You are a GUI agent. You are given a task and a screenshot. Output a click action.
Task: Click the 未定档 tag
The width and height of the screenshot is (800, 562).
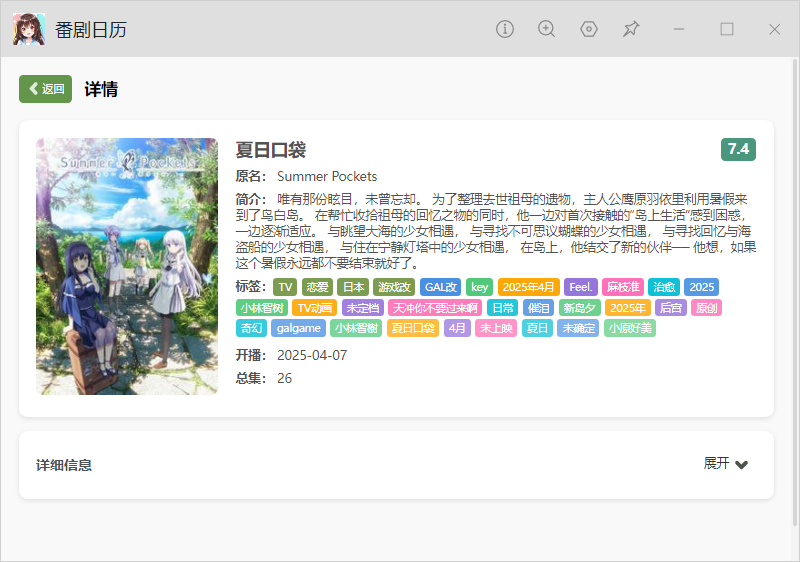[x=363, y=308]
